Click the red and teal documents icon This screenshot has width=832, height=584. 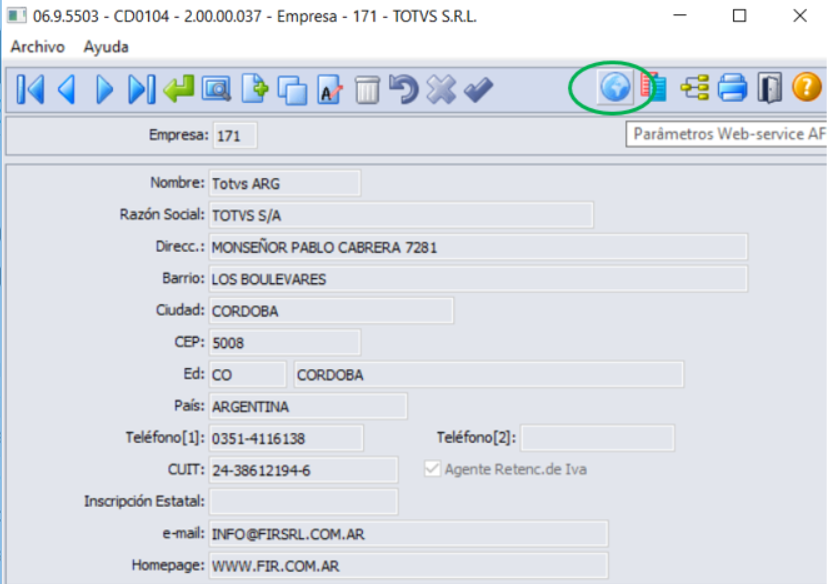654,87
